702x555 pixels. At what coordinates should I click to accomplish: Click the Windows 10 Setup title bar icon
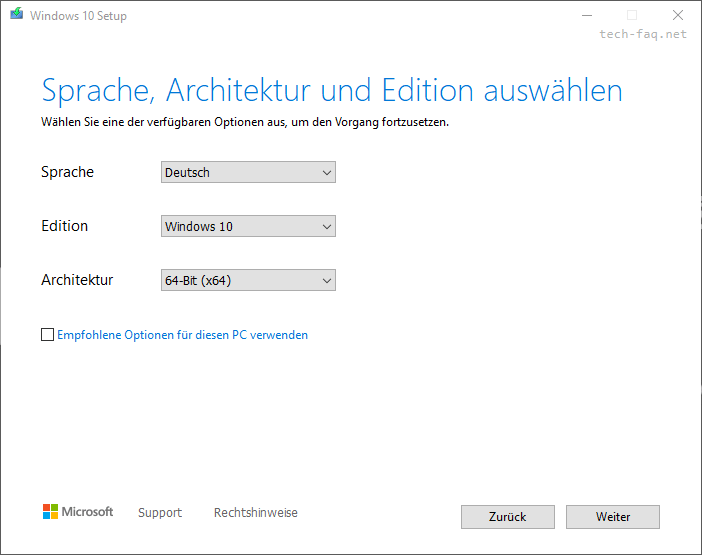pos(17,14)
